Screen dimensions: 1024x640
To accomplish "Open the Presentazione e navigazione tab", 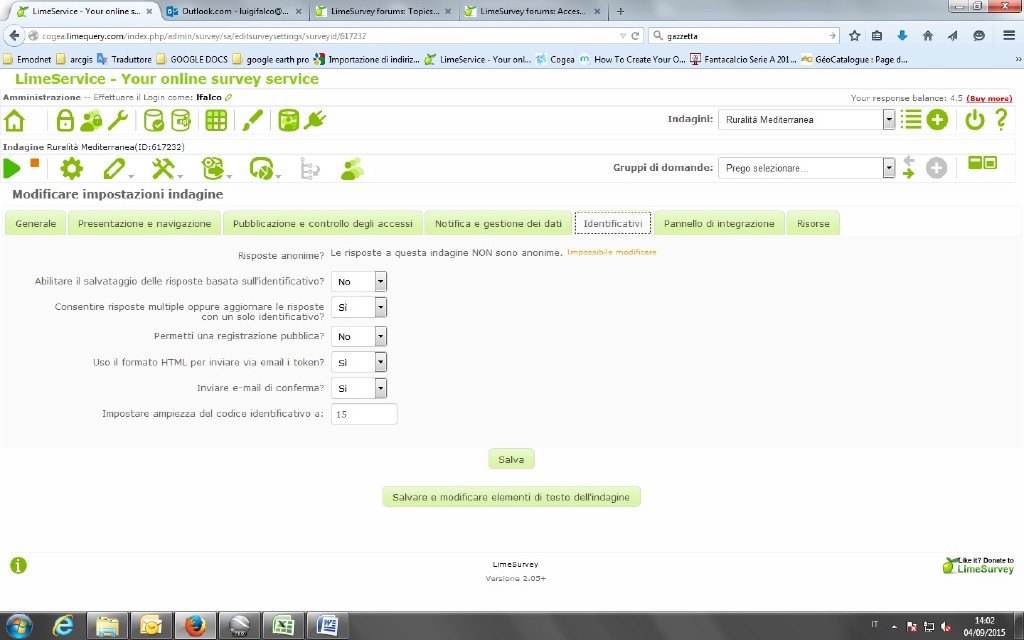I will click(x=144, y=224).
